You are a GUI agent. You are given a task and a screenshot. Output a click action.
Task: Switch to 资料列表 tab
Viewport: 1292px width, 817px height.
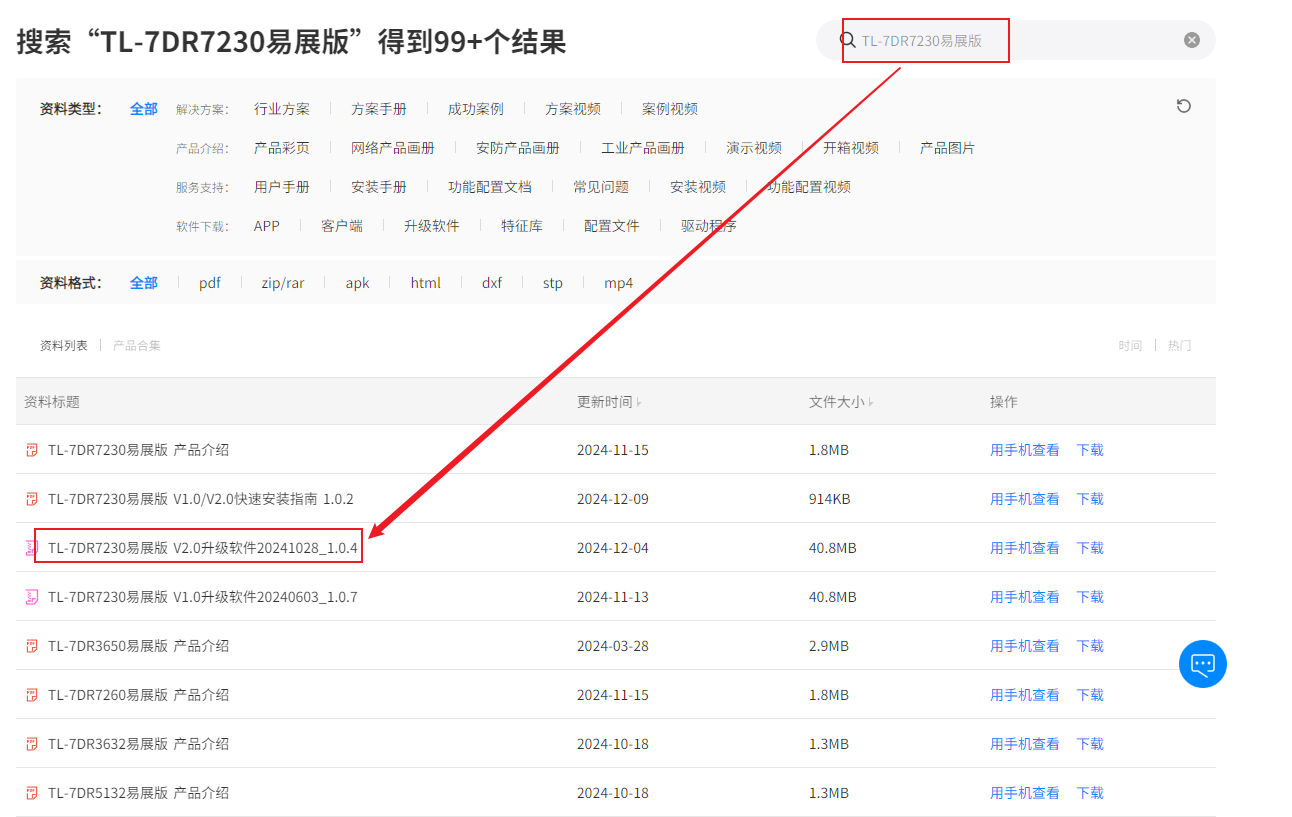[64, 346]
